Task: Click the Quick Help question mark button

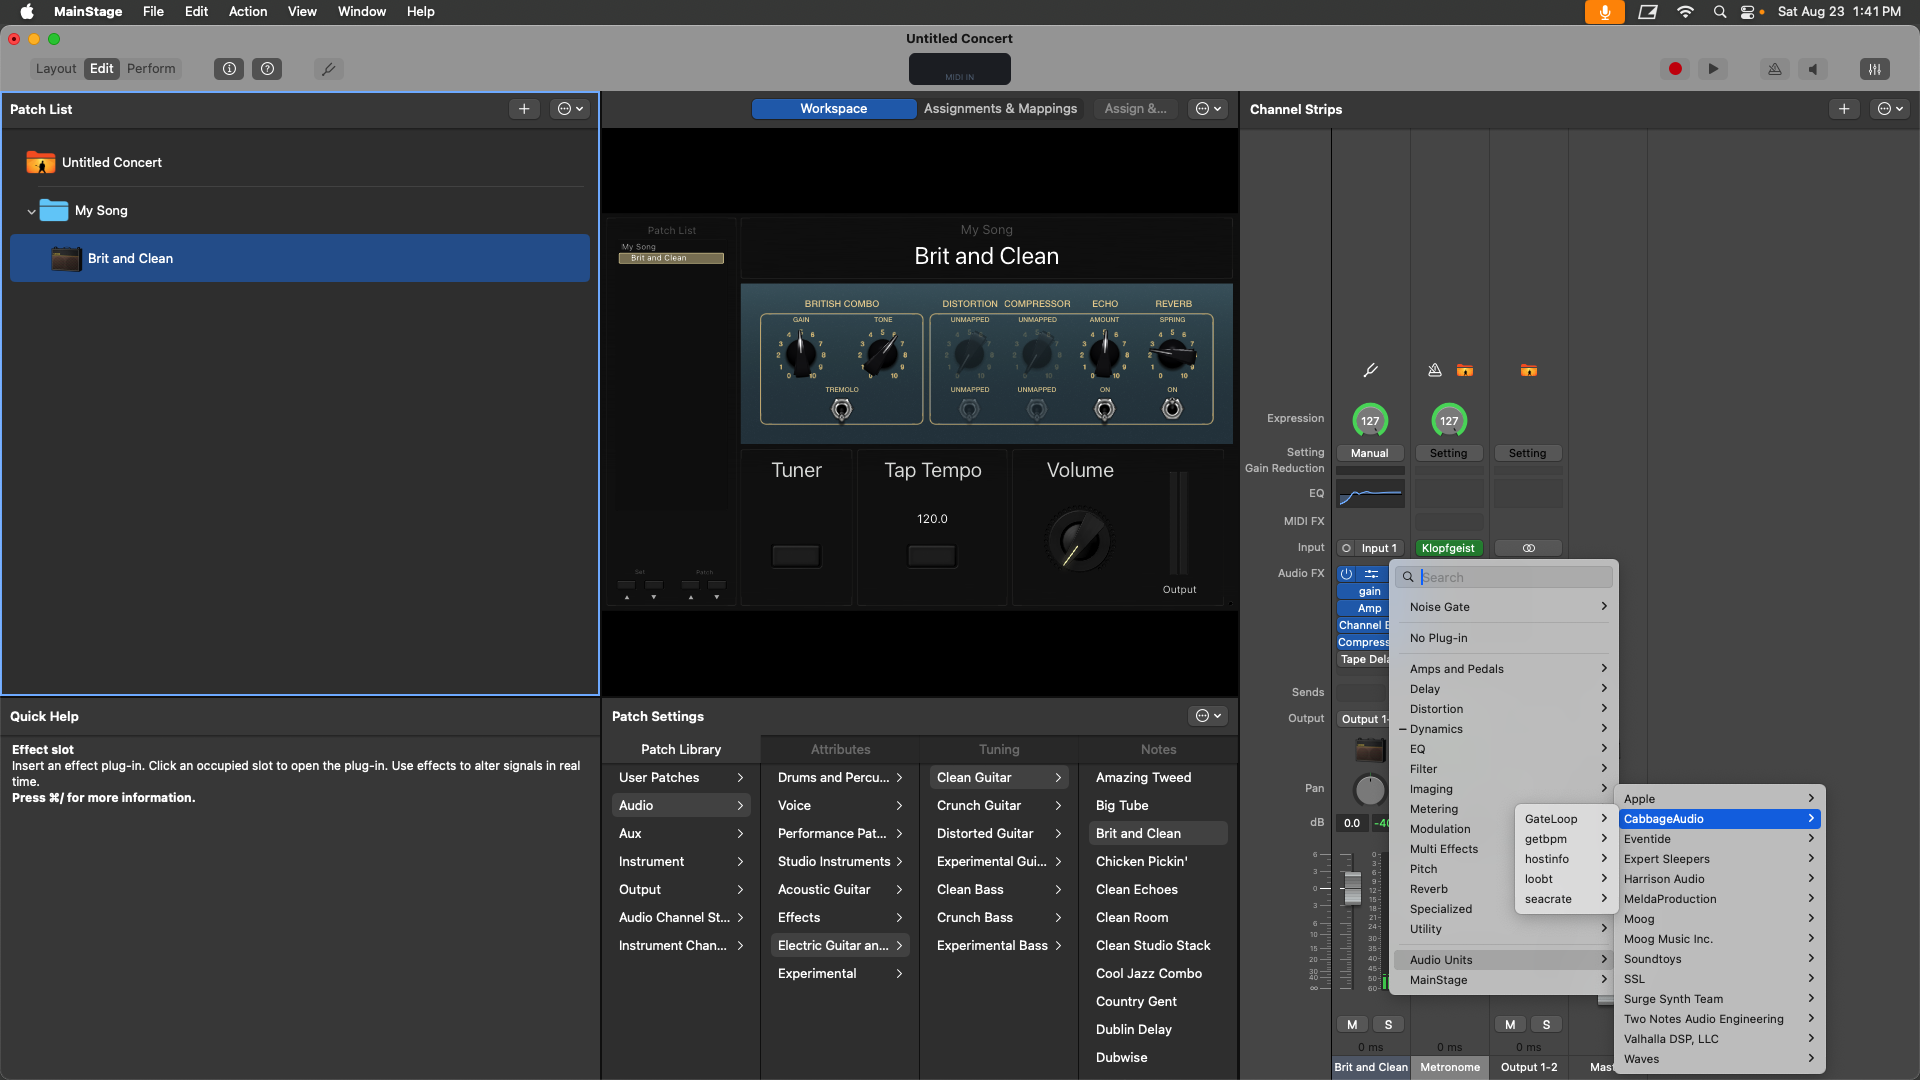Action: point(267,69)
